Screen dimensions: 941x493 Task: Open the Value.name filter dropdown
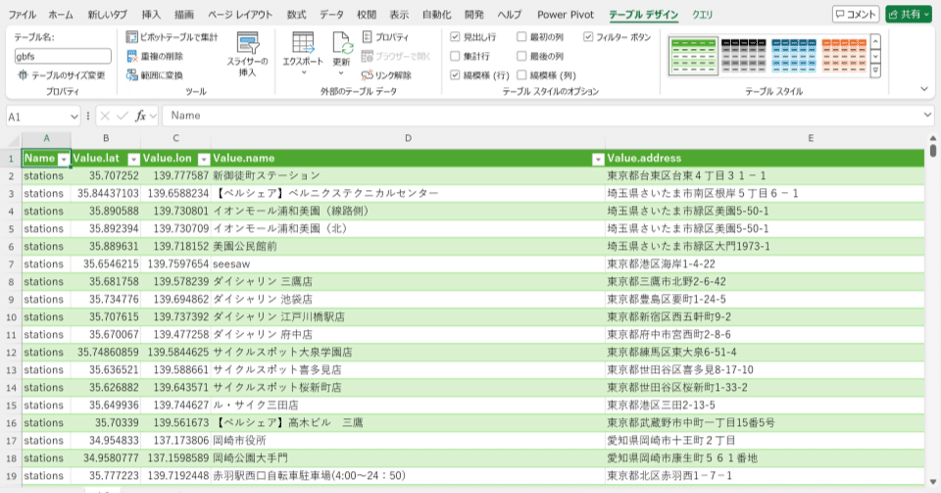(x=598, y=159)
